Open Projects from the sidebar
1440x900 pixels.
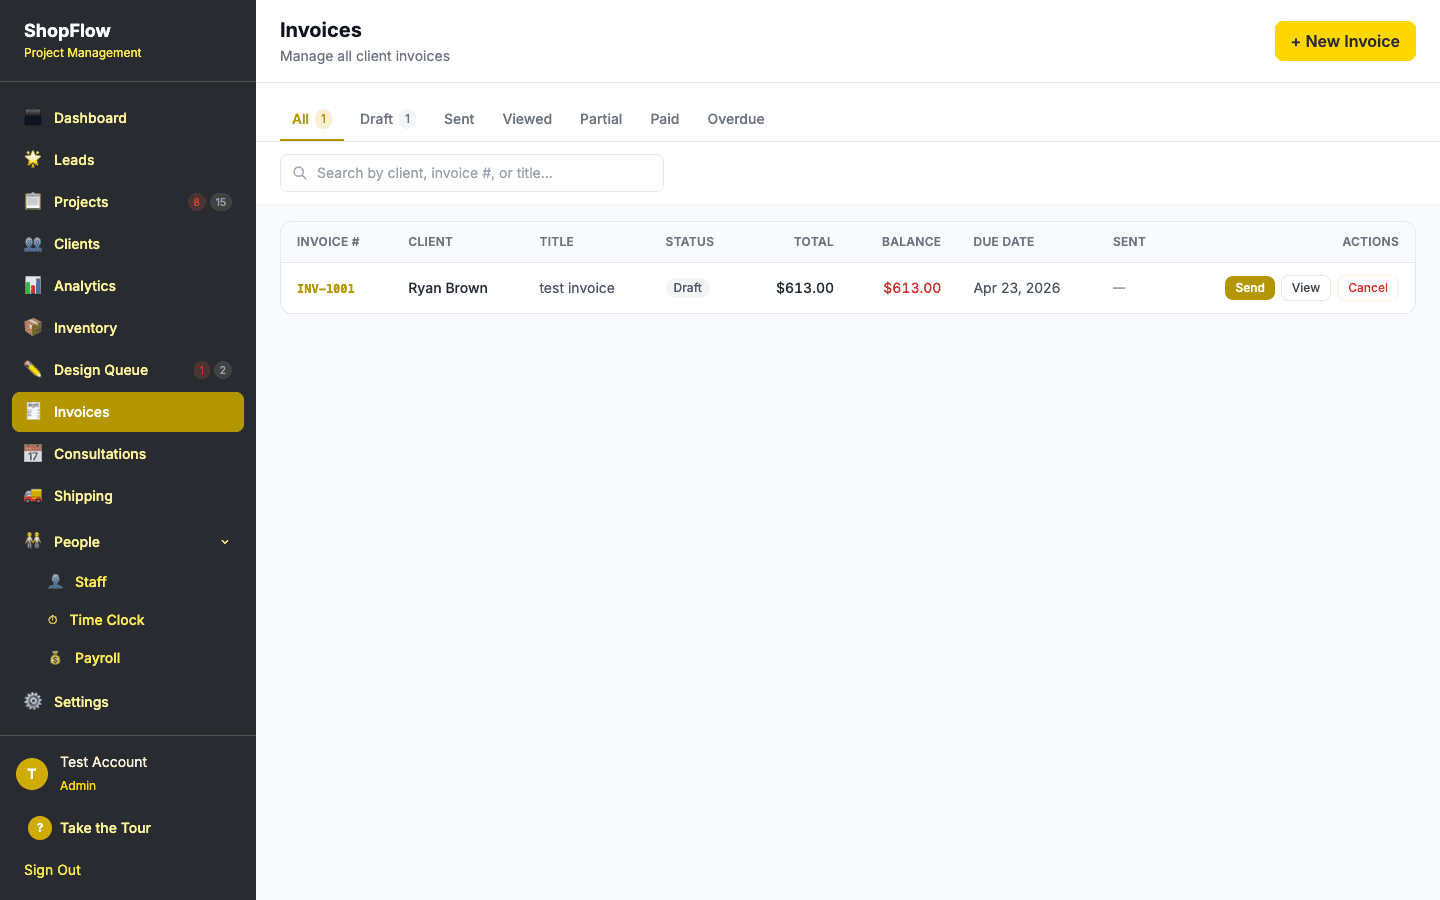coord(34,201)
